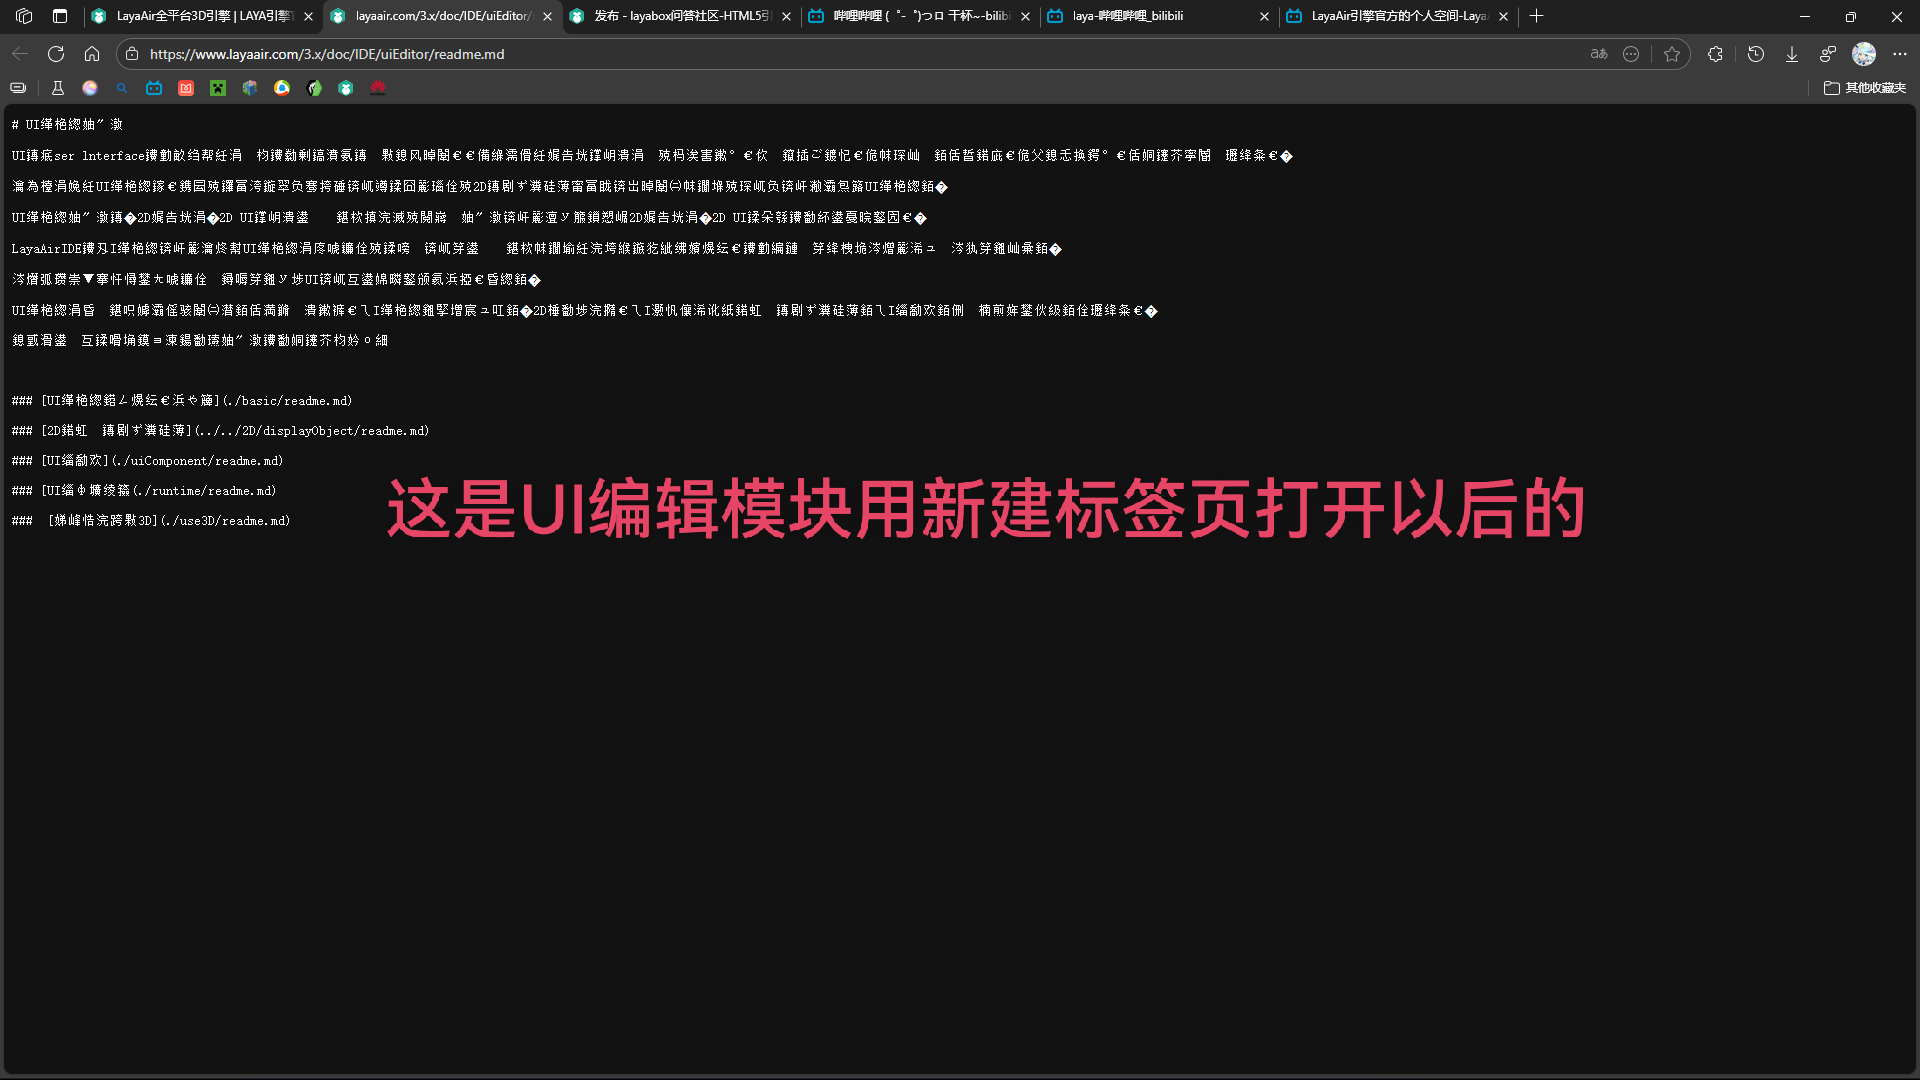Screen dimensions: 1920x1080
Task: Open a new tab with plus button
Action: (x=1536, y=16)
